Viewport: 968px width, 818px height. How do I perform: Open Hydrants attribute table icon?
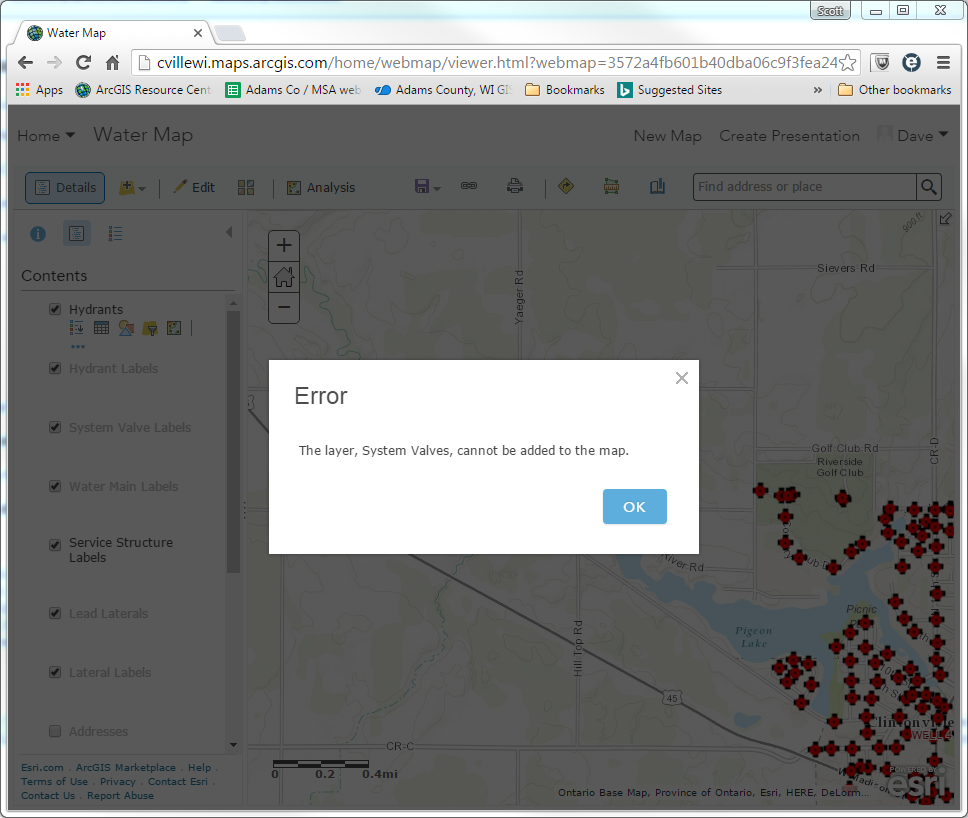(101, 328)
